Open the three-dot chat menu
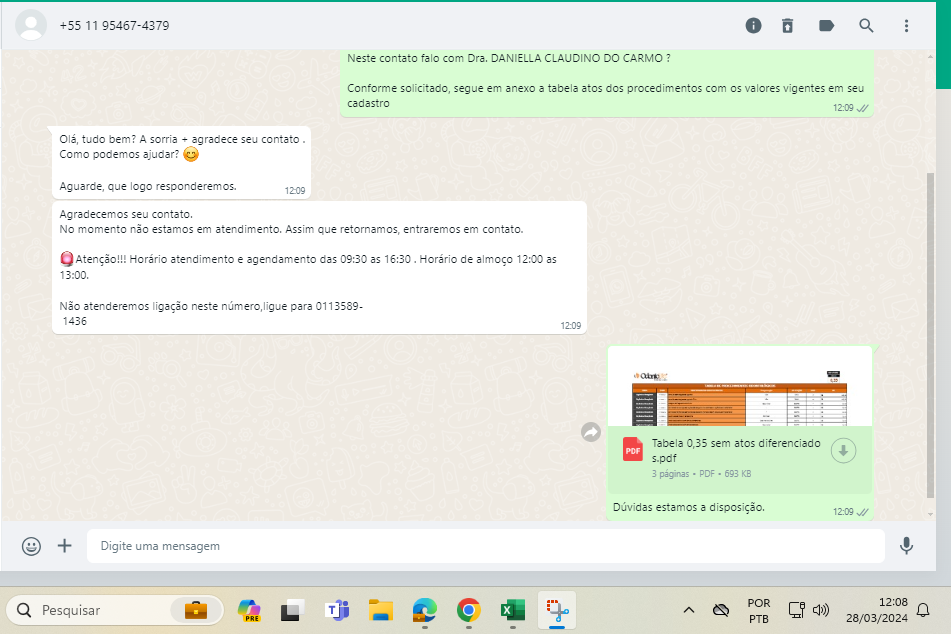951x634 pixels. [x=906, y=25]
